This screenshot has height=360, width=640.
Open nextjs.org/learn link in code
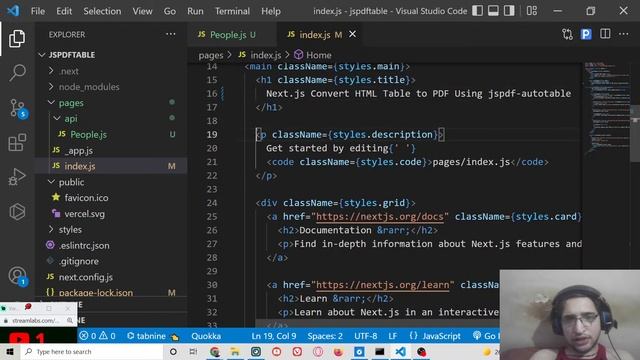coord(382,285)
